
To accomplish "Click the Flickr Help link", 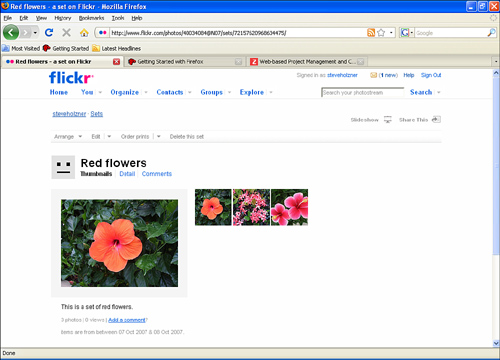I will (x=409, y=75).
